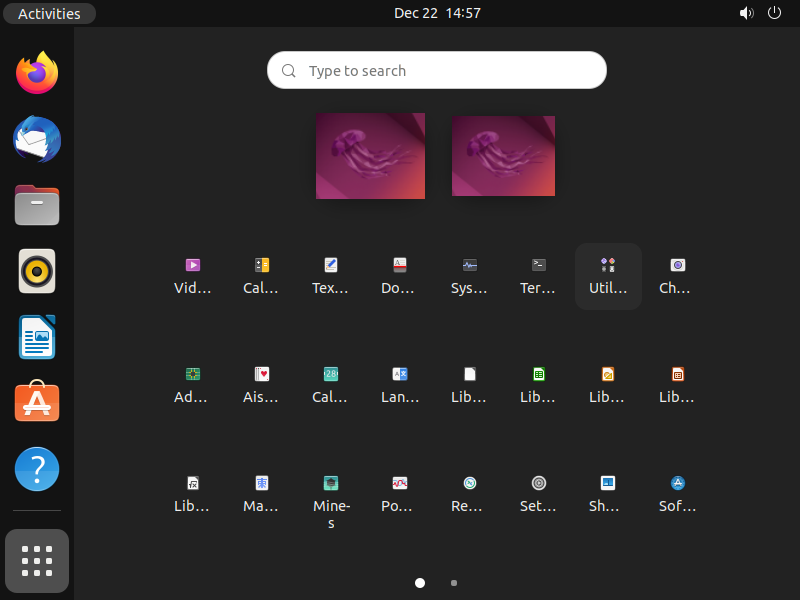800x600 pixels.
Task: Open Language Support app
Action: click(x=399, y=385)
